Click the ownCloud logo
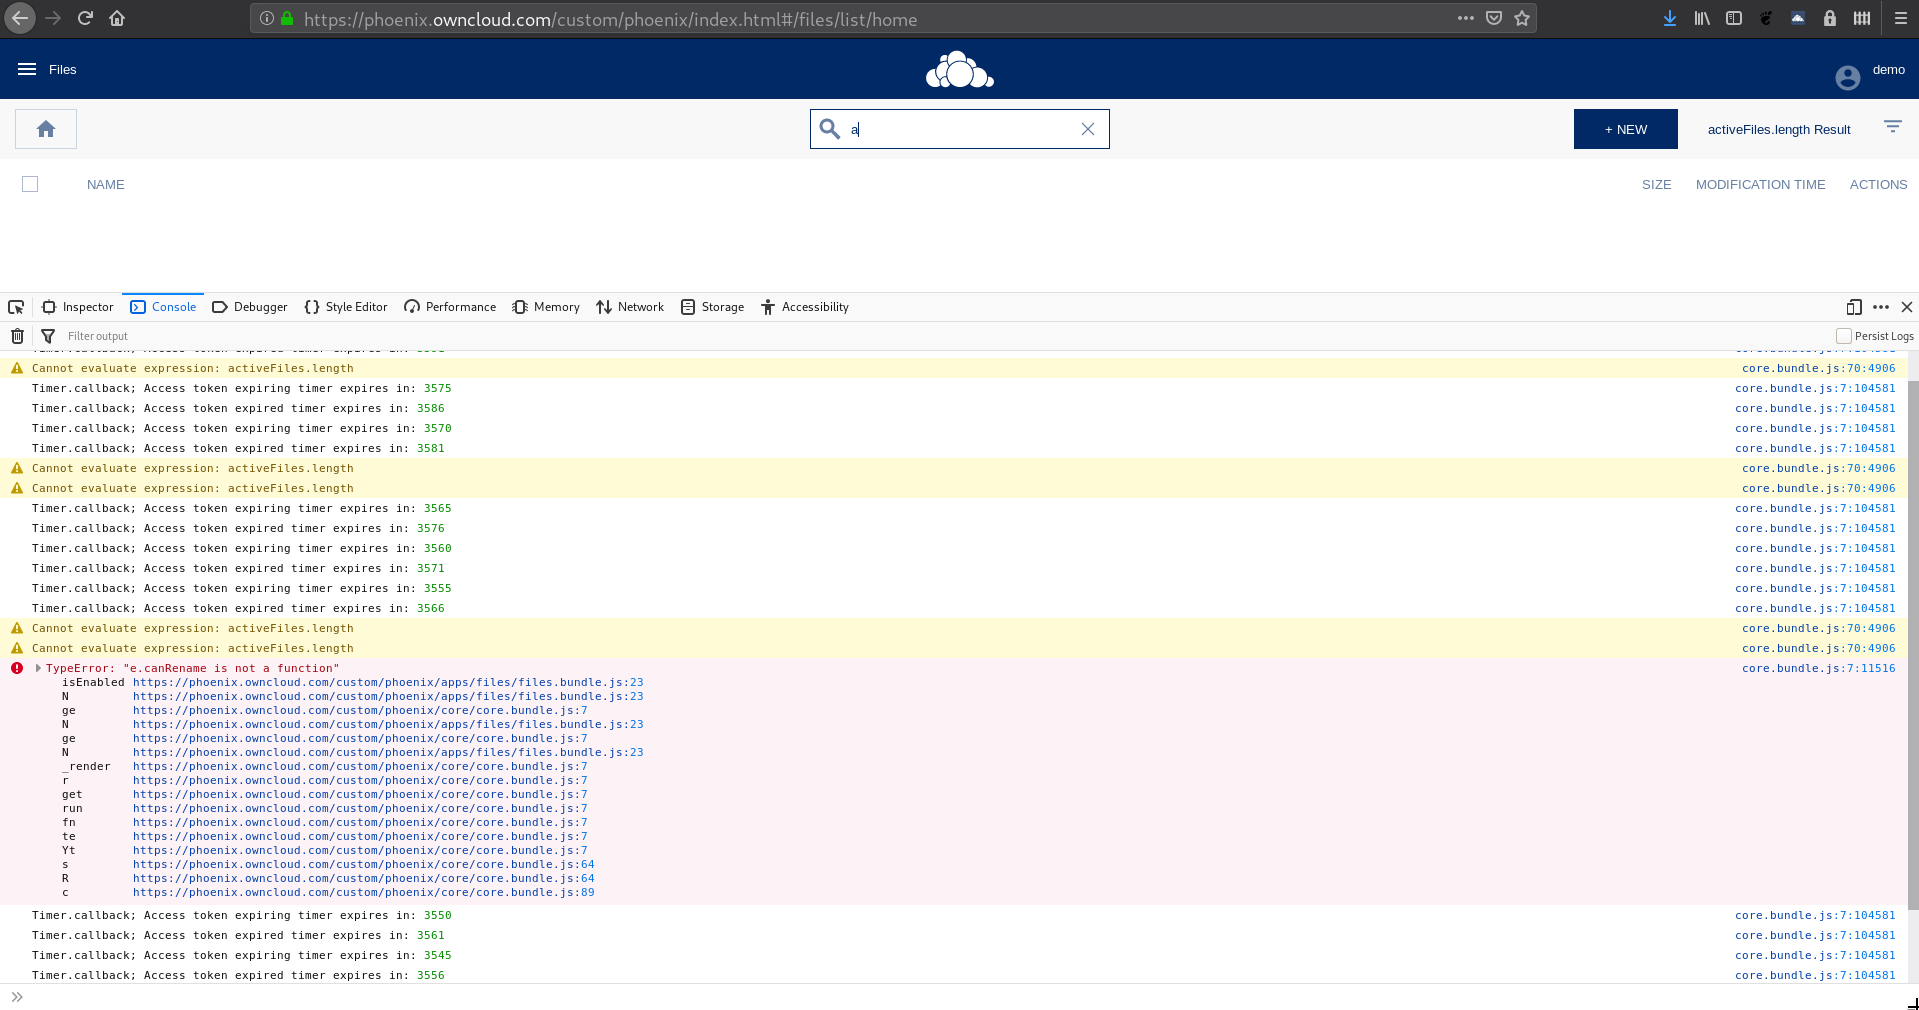Image resolution: width=1919 pixels, height=1010 pixels. coord(958,69)
